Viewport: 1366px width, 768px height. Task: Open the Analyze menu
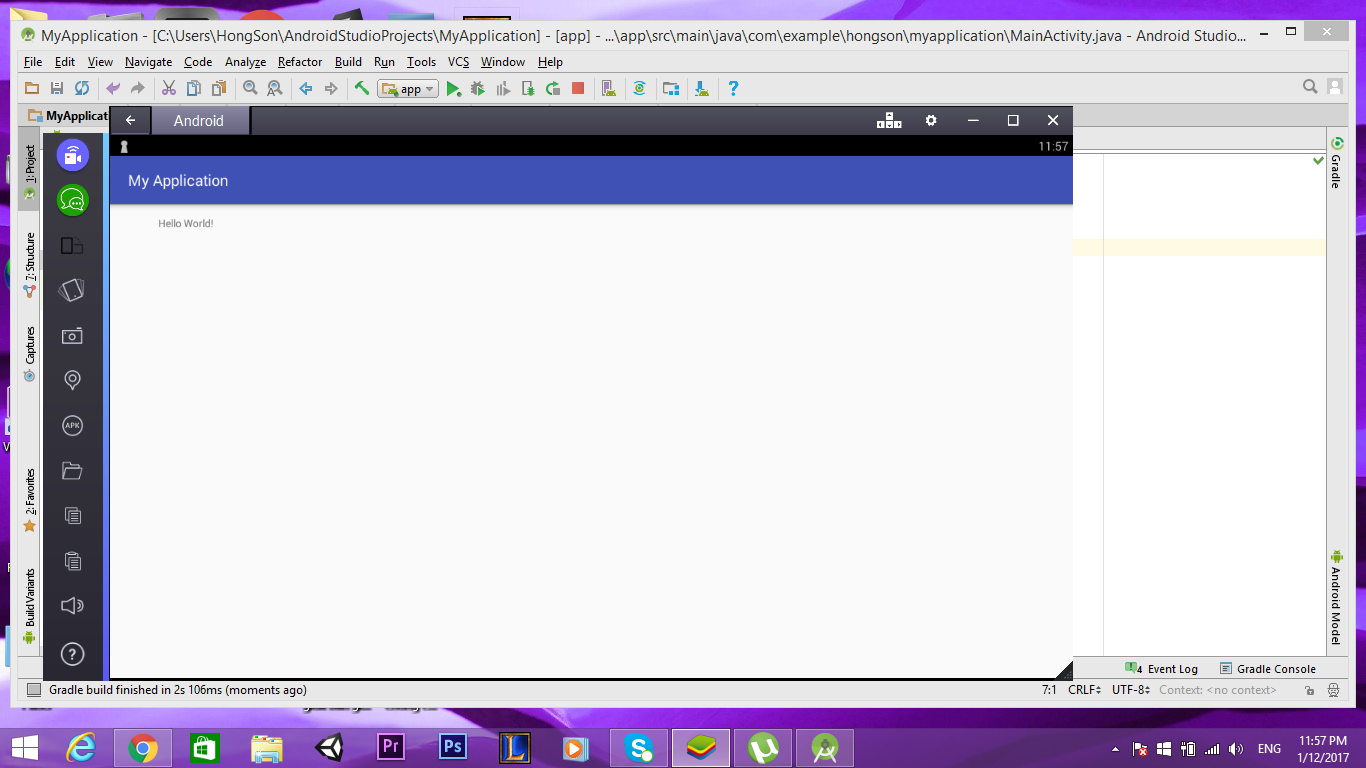245,62
